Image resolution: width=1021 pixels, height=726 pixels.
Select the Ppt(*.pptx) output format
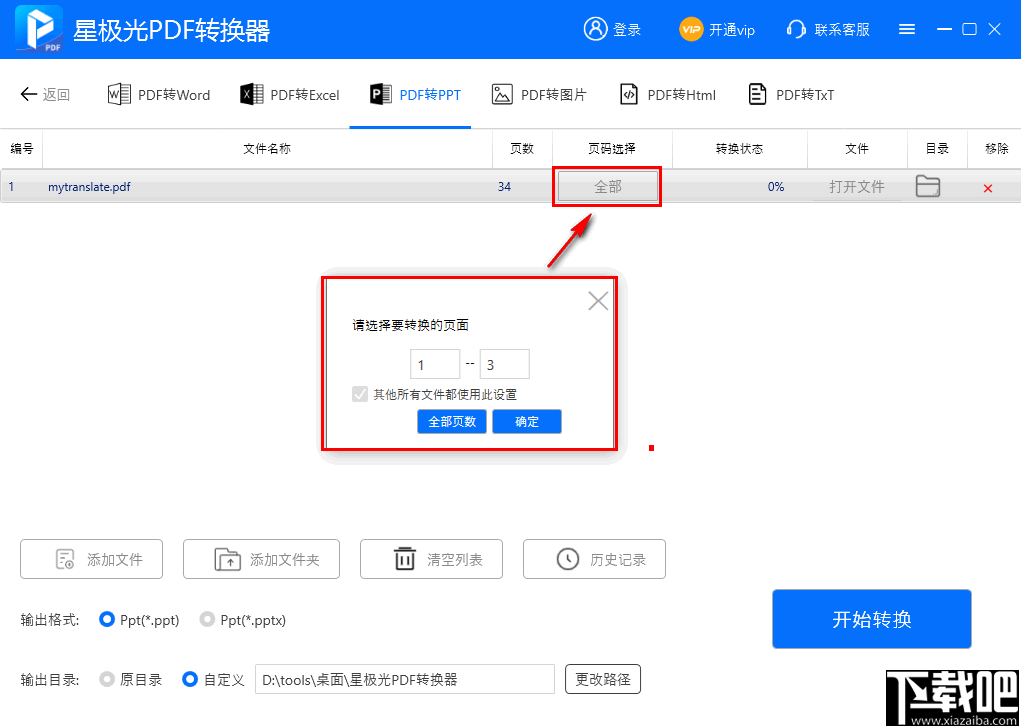(207, 620)
